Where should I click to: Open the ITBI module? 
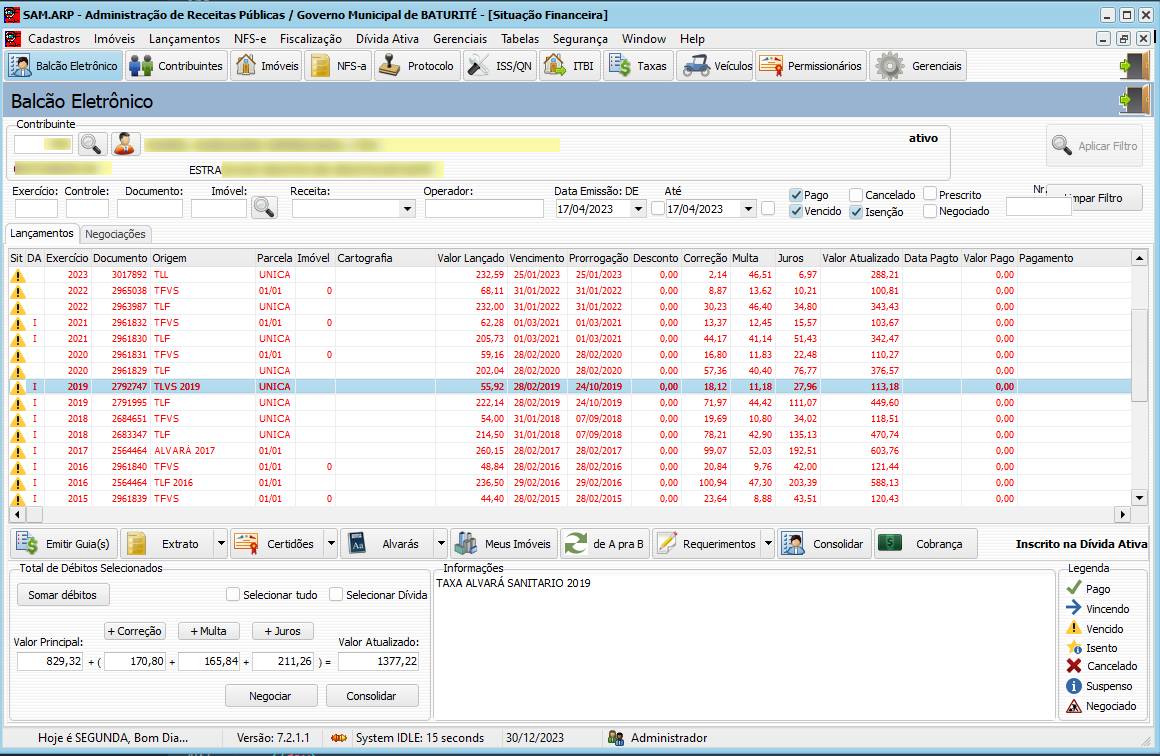pyautogui.click(x=569, y=66)
